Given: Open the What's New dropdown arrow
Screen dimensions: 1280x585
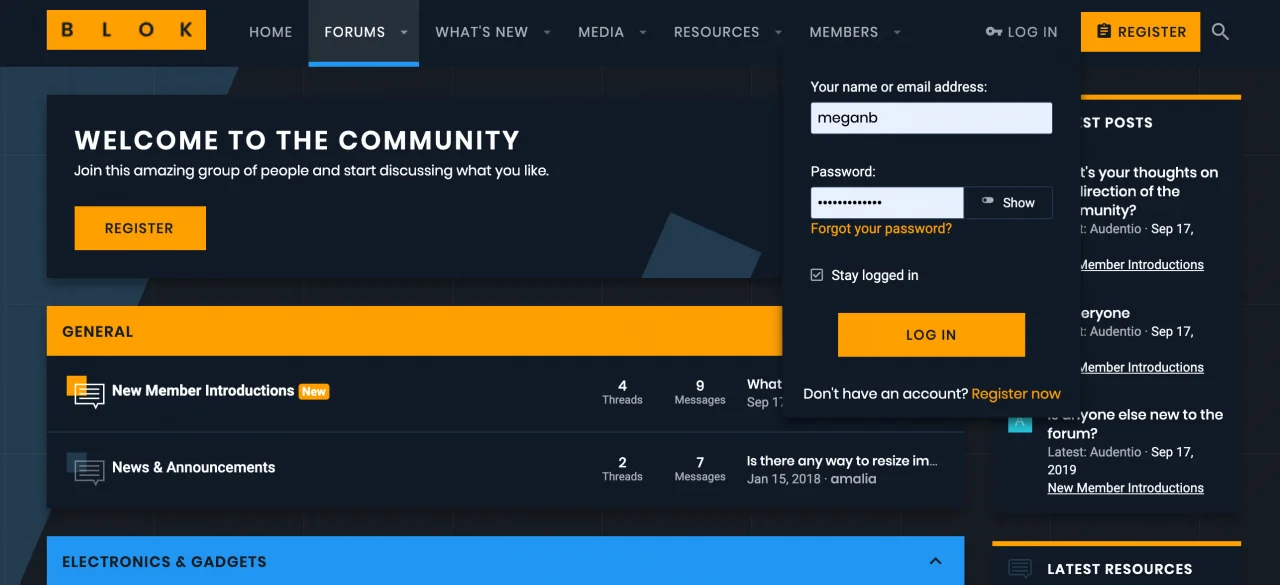Looking at the screenshot, I should (x=547, y=32).
